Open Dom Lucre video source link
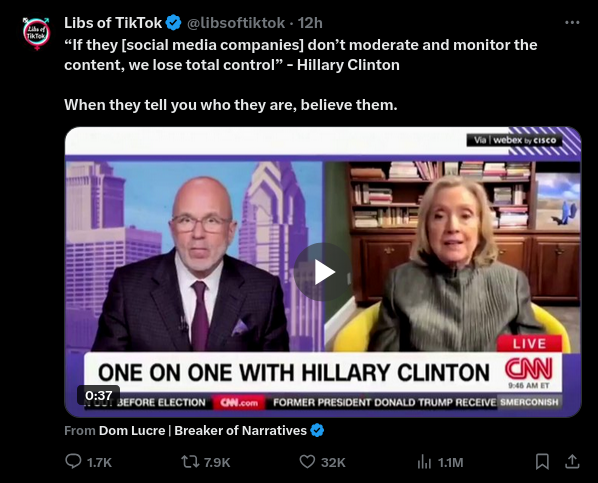Screen dimensions: 598x483 (x=203, y=430)
